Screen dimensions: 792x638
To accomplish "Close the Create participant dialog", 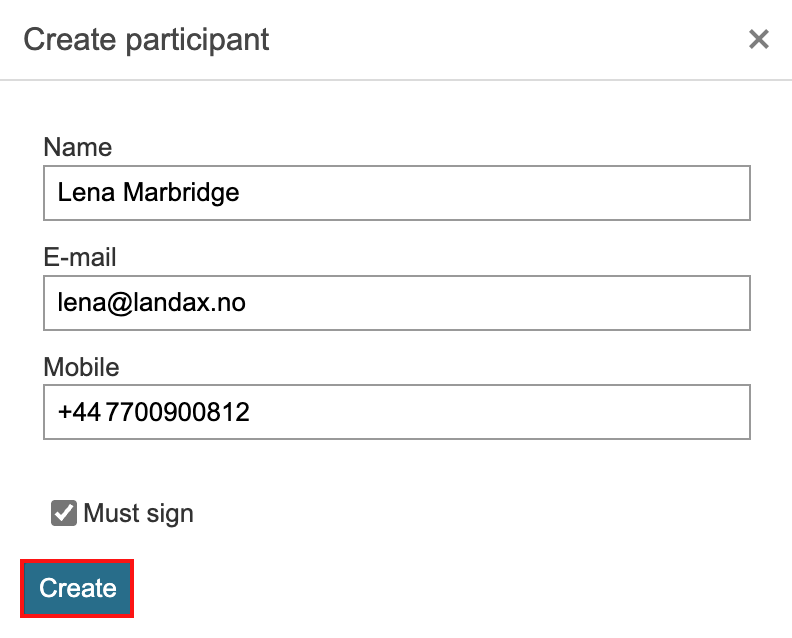I will 759,39.
